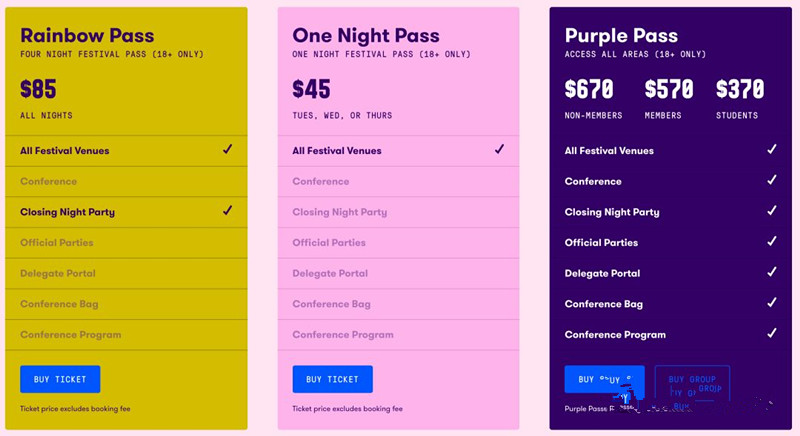This screenshot has width=800, height=436.
Task: Click the Rainbow Pass Closing Night Party checkmark
Action: (228, 211)
